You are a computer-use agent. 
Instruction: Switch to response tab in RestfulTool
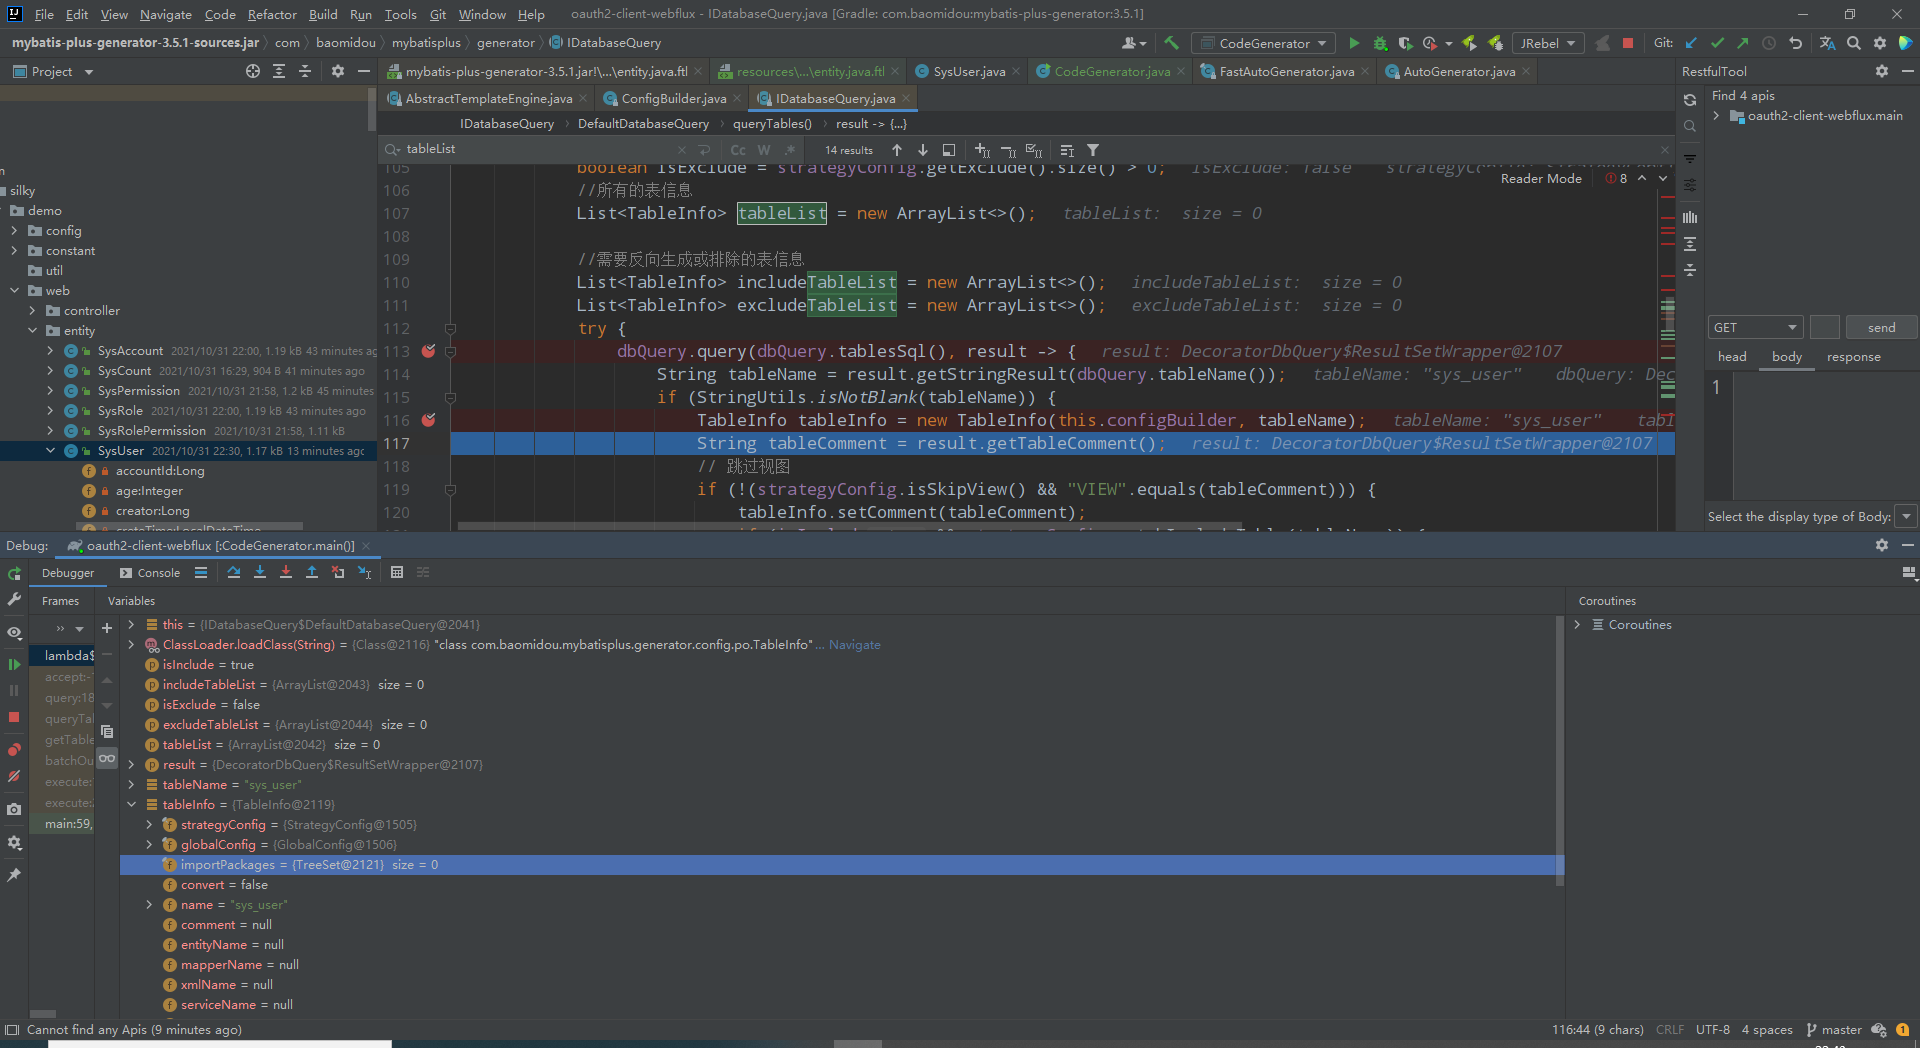click(x=1853, y=357)
